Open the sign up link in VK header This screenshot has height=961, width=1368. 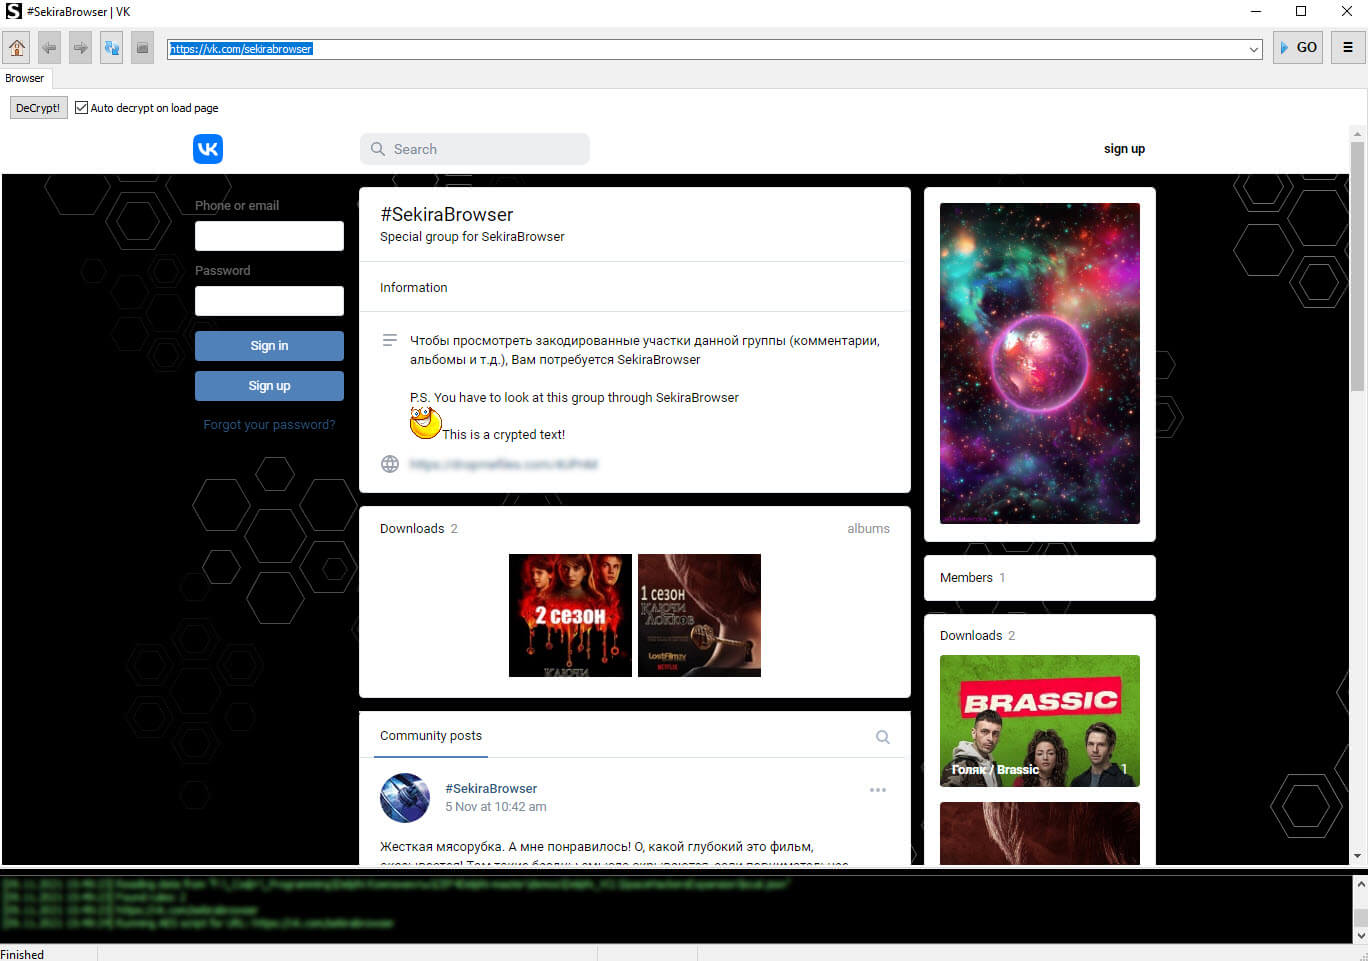coord(1124,149)
